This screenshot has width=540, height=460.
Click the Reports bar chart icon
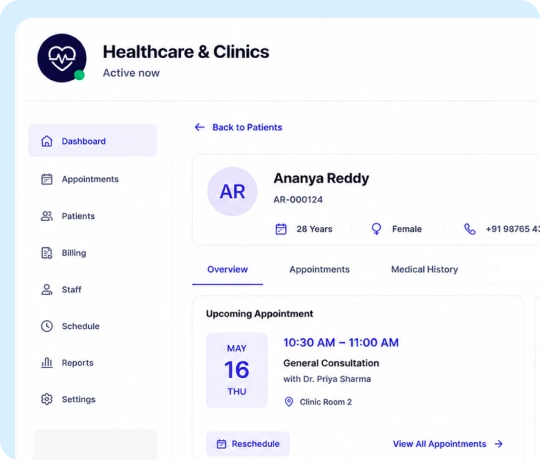(47, 363)
